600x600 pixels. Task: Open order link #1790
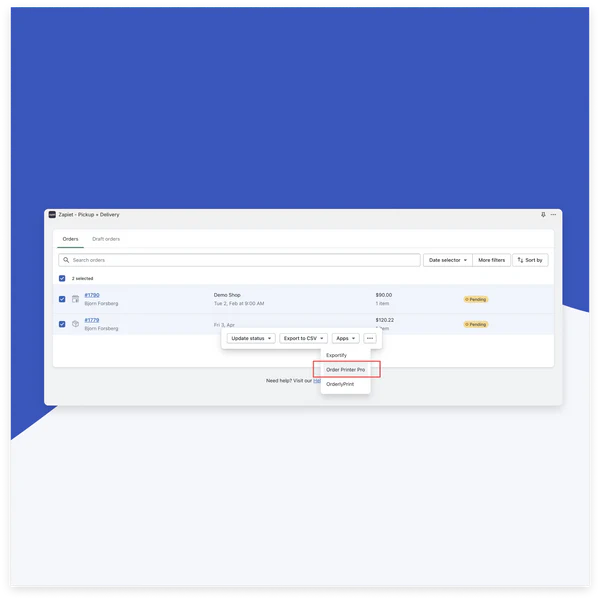pos(92,295)
